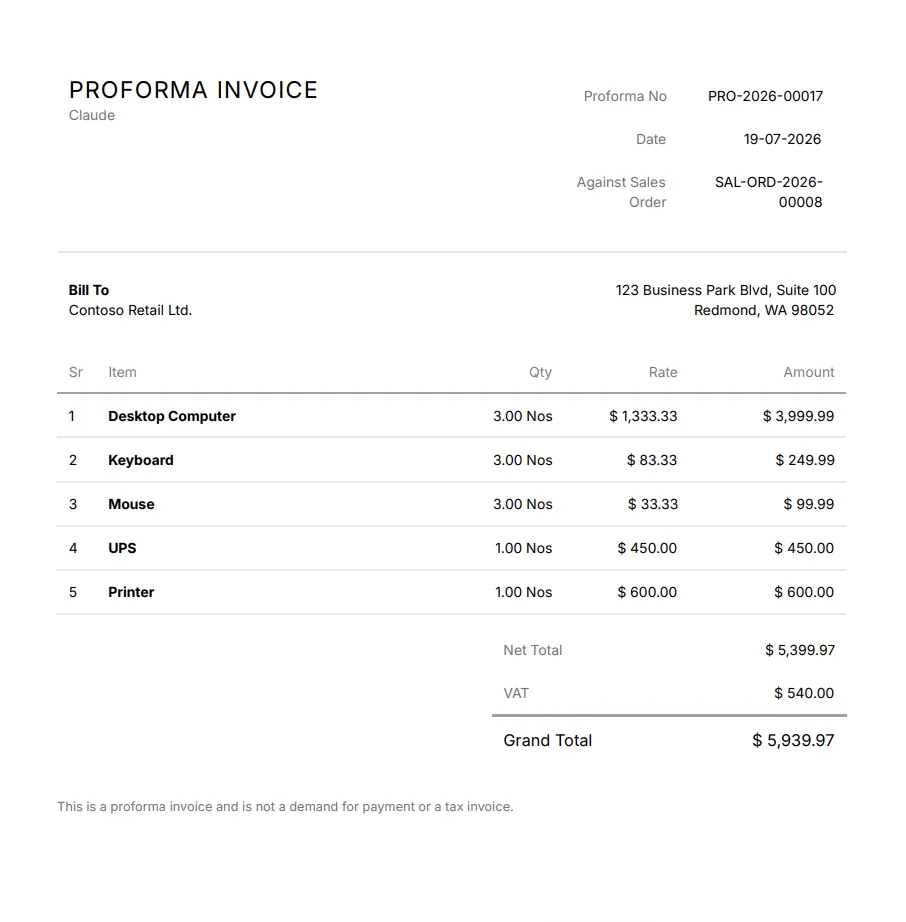
Task: Click the PROFORMA INVOICE heading
Action: click(193, 90)
